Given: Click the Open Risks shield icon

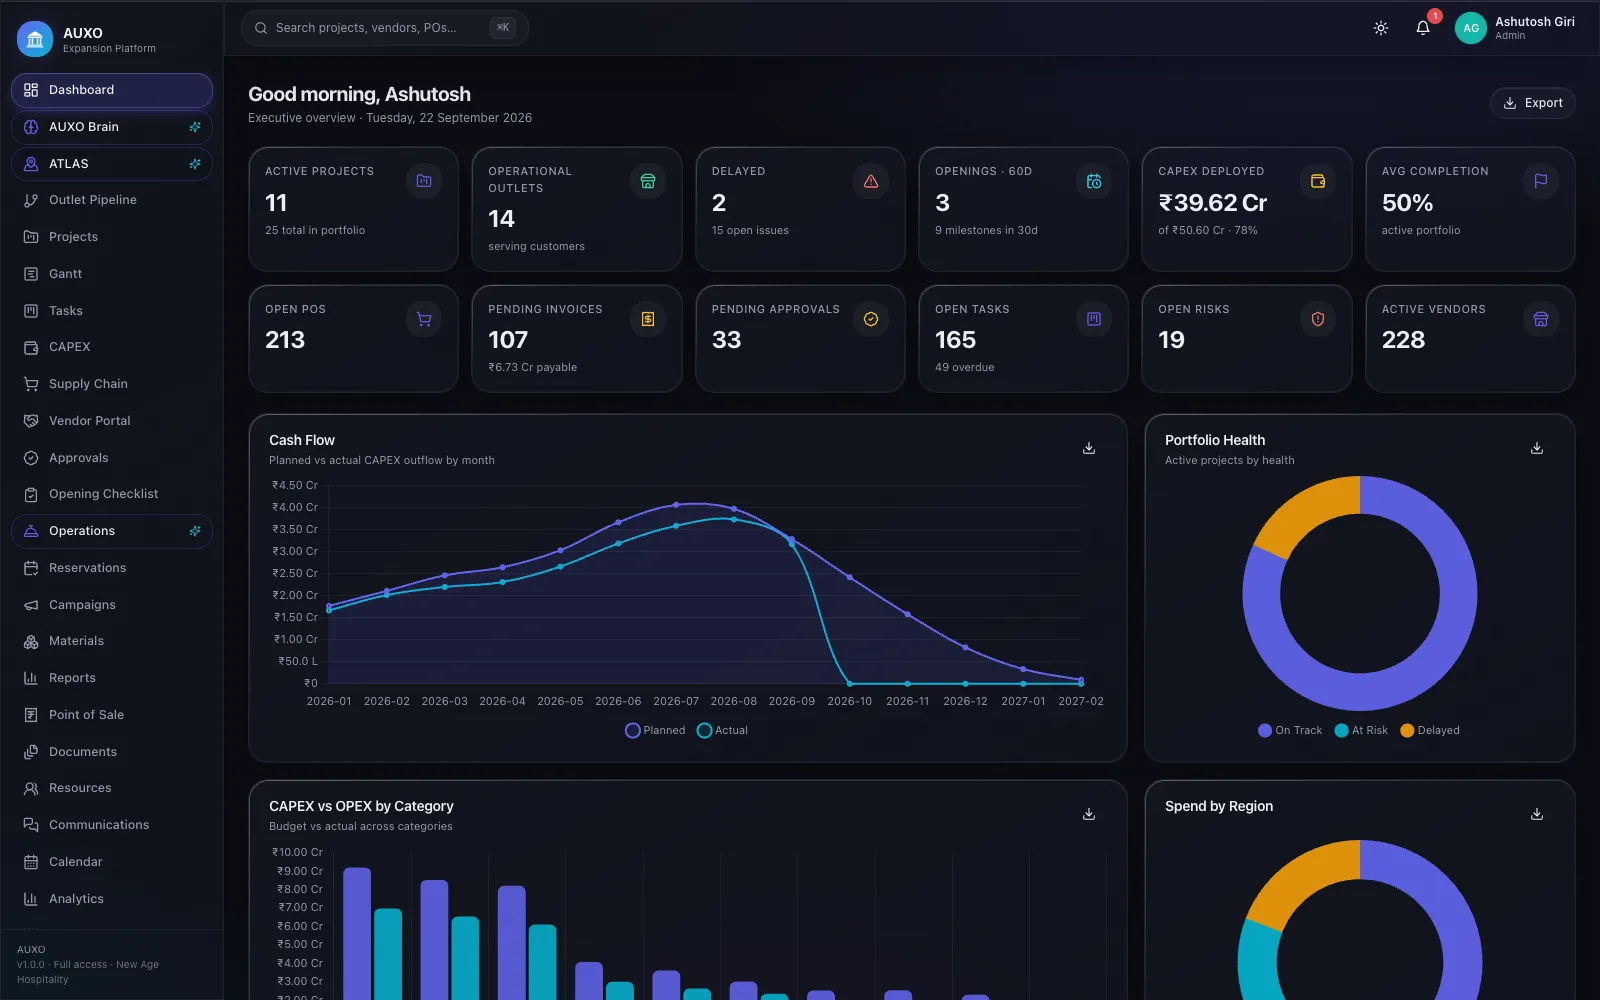Looking at the screenshot, I should pyautogui.click(x=1318, y=319).
